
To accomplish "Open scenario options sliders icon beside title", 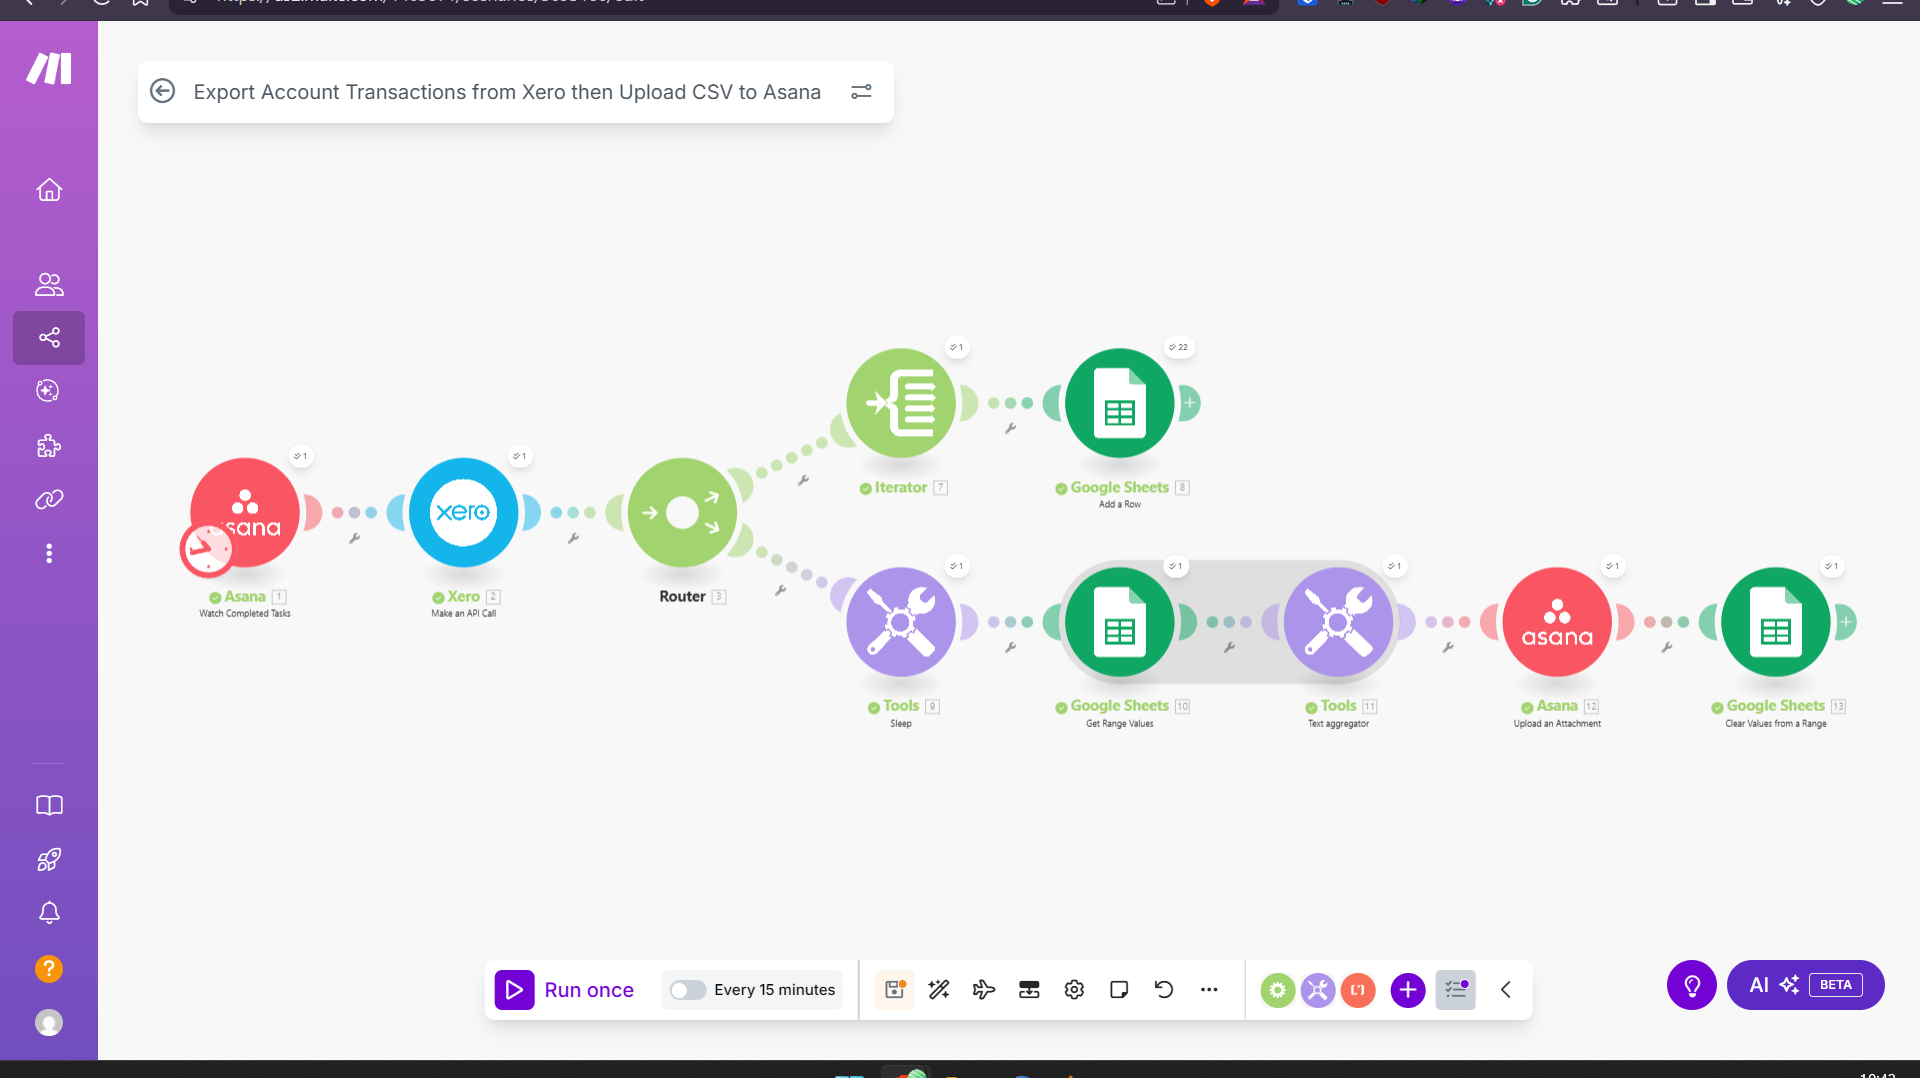I will point(861,92).
